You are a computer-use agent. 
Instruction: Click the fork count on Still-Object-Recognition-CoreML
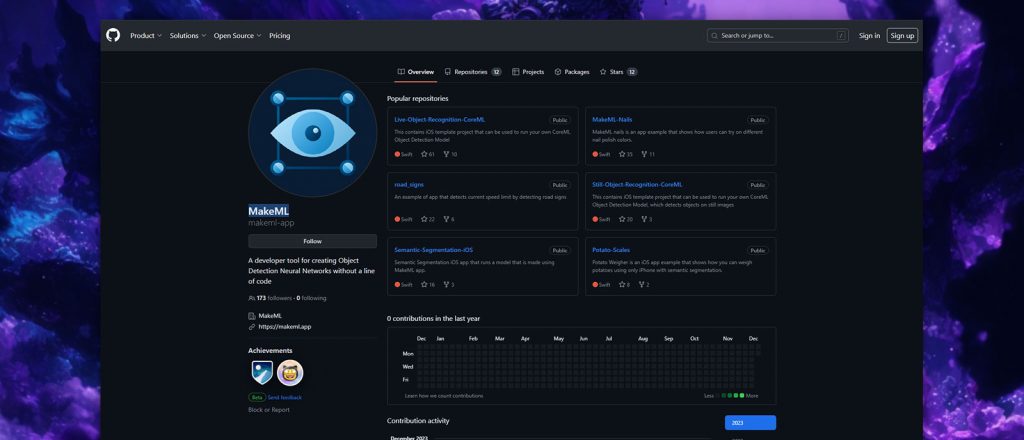[x=647, y=219]
